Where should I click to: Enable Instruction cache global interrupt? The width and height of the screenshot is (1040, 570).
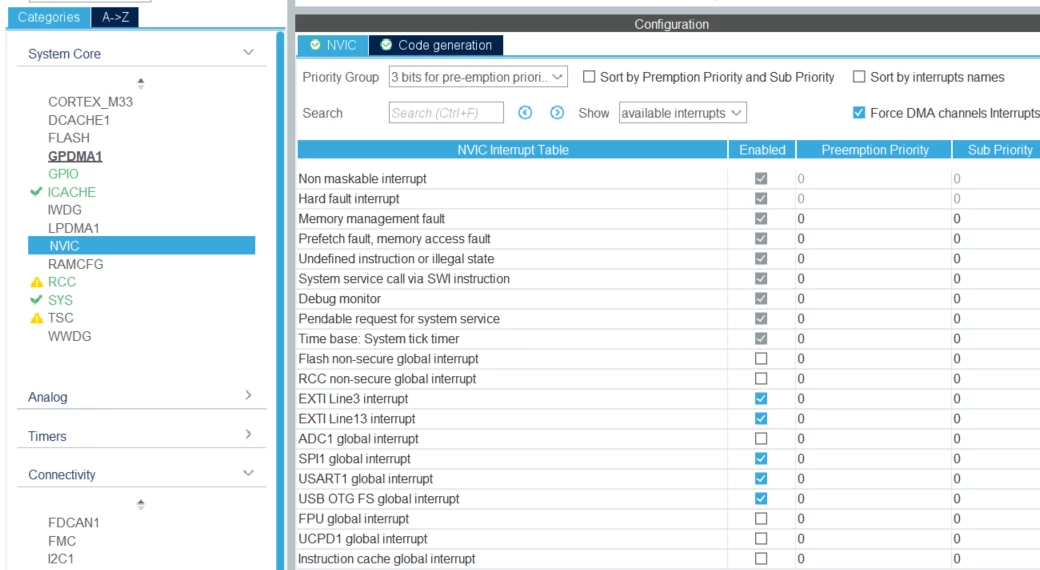tap(761, 559)
